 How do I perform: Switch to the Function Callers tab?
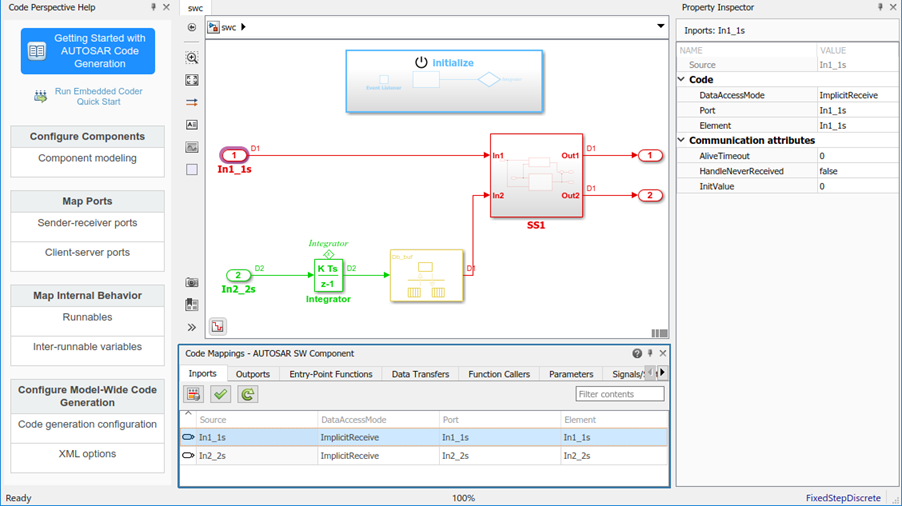499,374
